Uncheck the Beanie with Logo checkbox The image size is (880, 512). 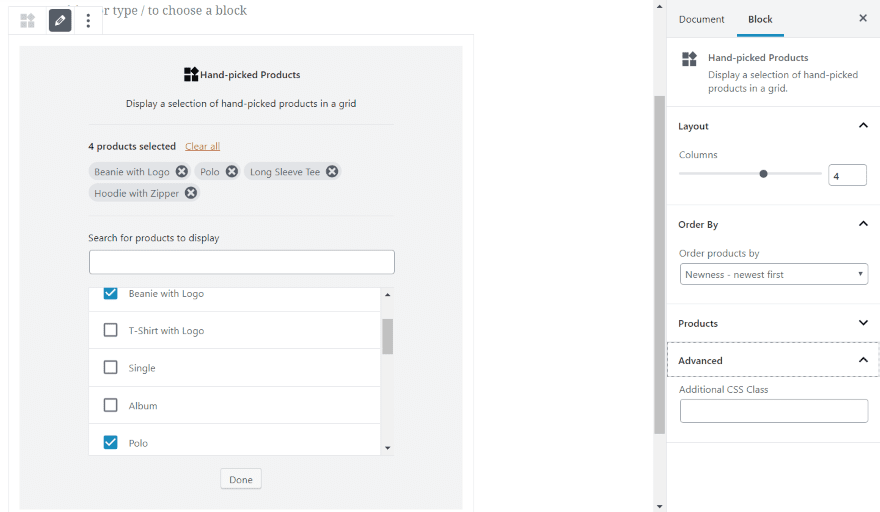pyautogui.click(x=111, y=293)
